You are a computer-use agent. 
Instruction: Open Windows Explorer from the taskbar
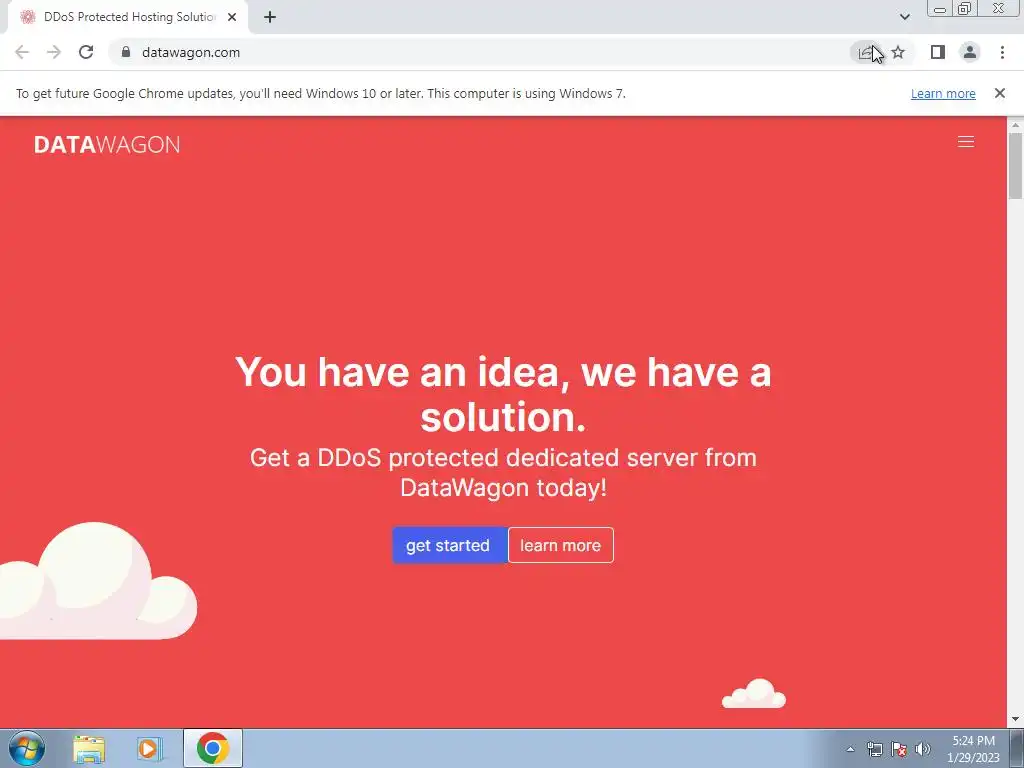pyautogui.click(x=89, y=748)
